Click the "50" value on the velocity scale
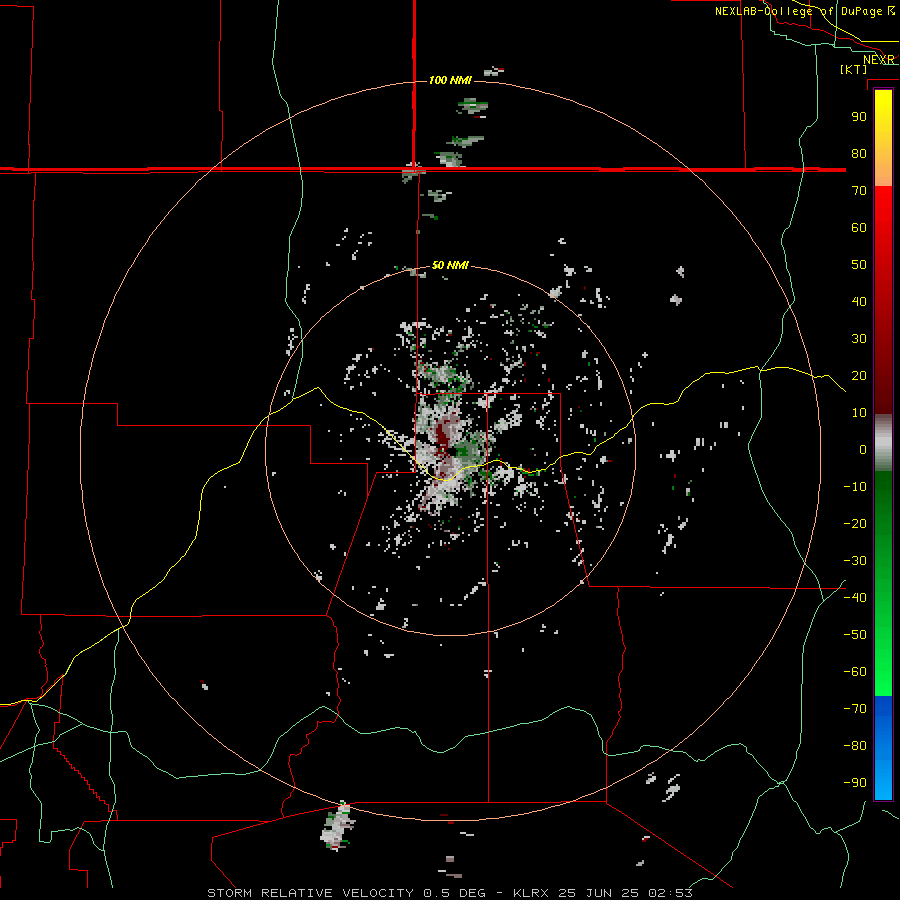 (859, 265)
